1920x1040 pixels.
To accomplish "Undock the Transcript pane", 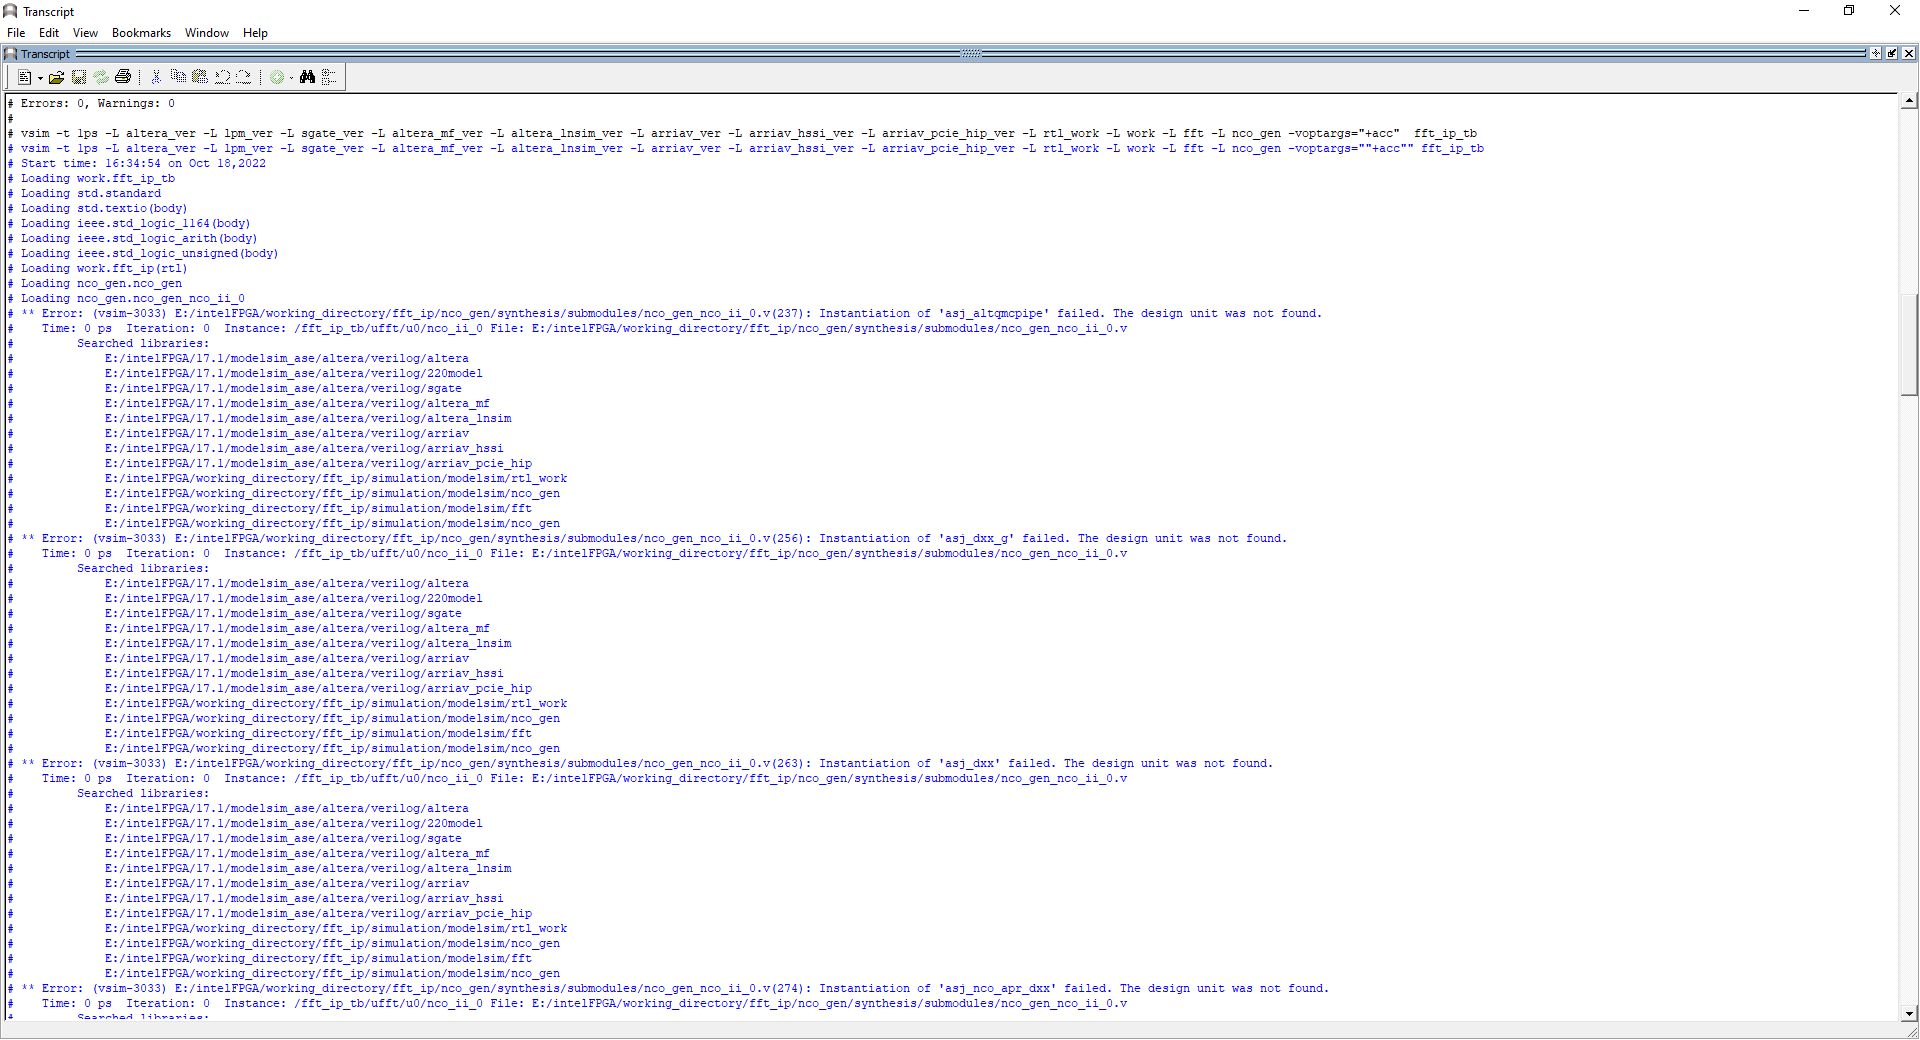I will pyautogui.click(x=1876, y=53).
